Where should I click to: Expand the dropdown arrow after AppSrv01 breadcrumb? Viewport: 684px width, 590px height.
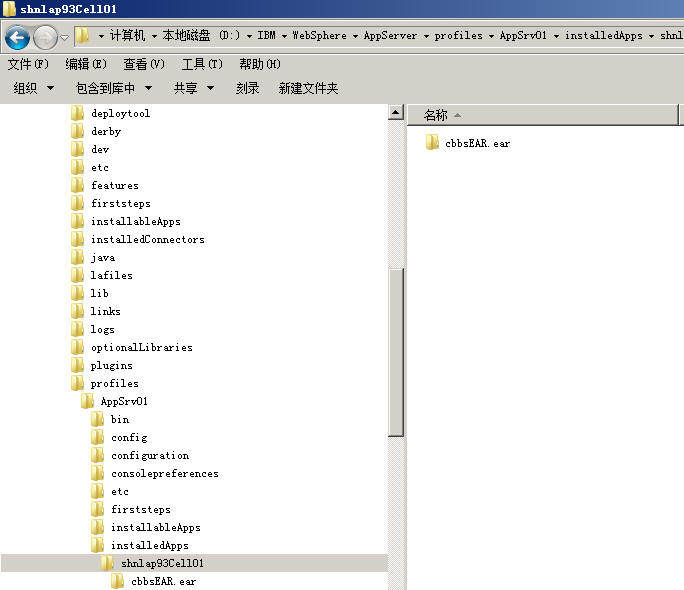click(x=556, y=36)
